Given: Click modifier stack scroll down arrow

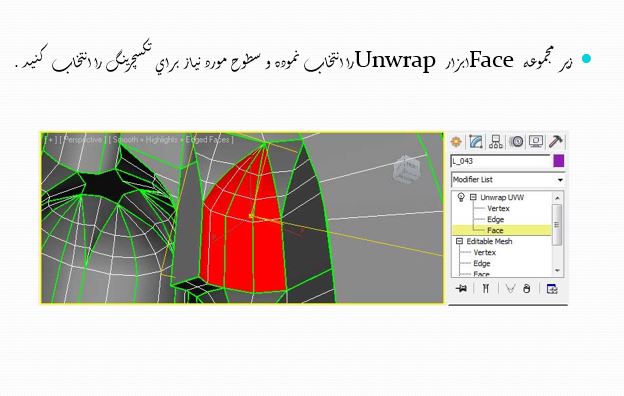Looking at the screenshot, I should (557, 271).
